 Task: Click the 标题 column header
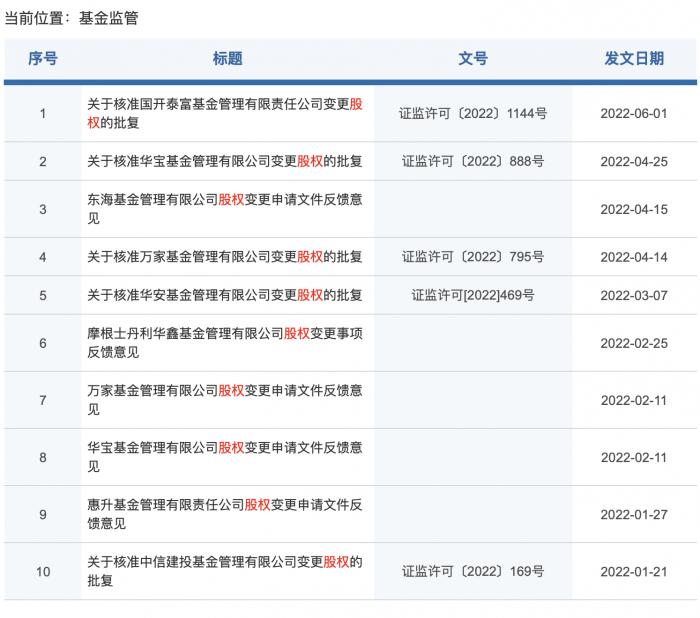227,59
